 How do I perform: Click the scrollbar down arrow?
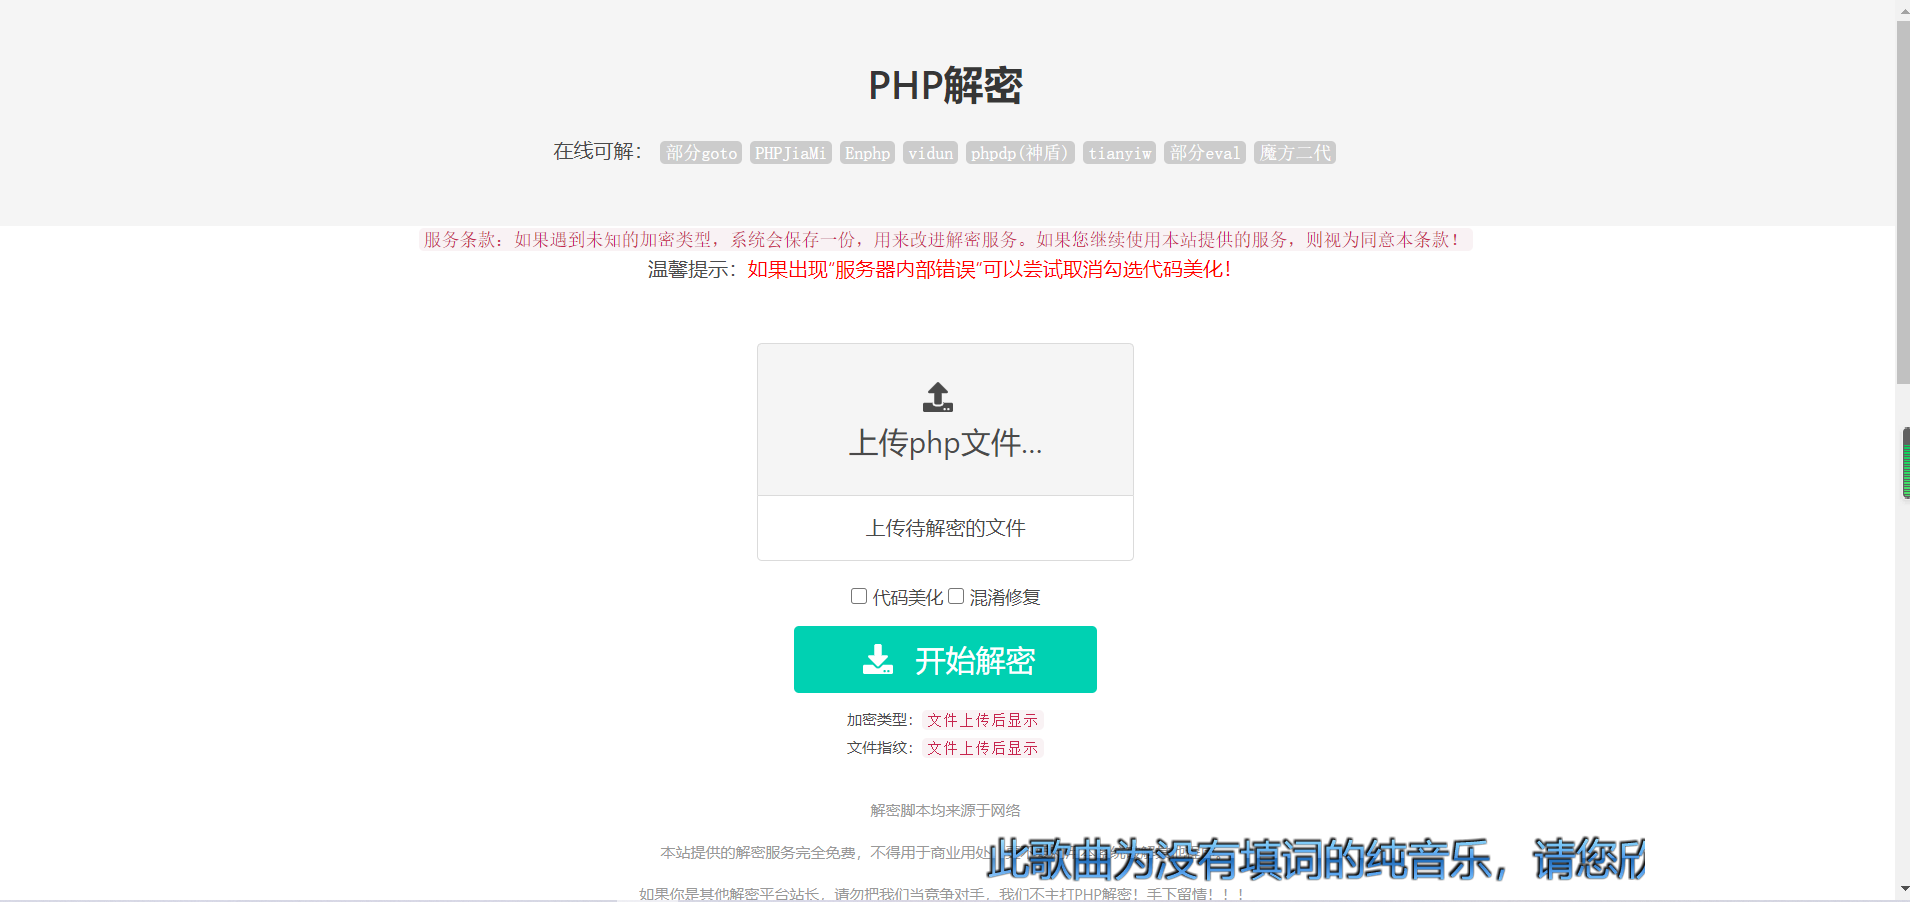pos(1902,889)
